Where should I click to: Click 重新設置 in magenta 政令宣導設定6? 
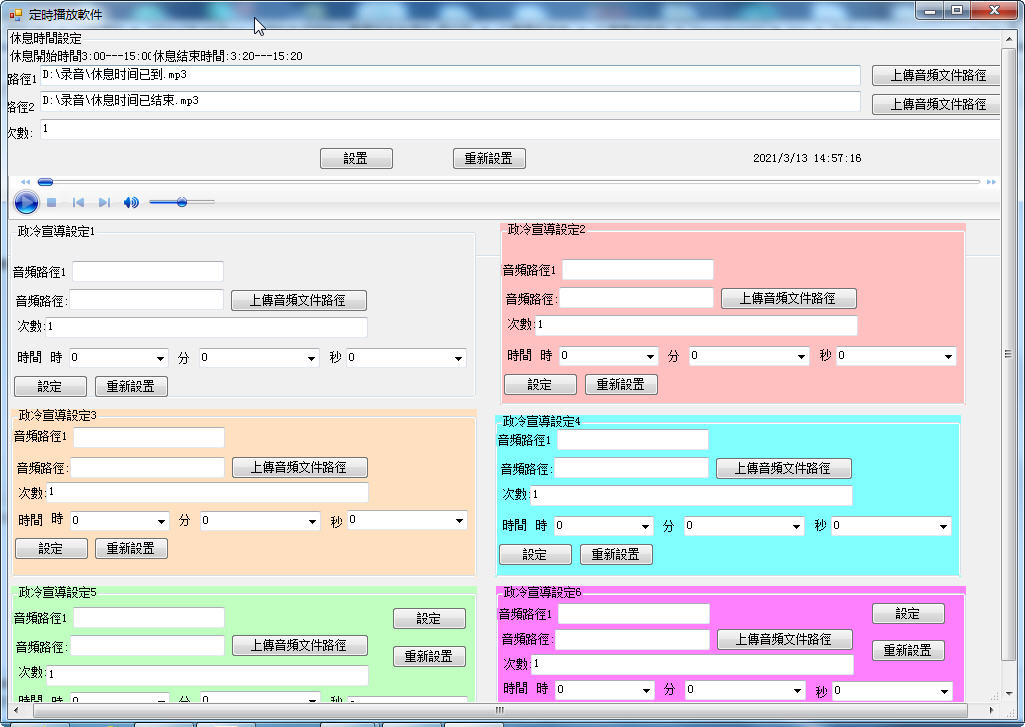[x=909, y=651]
